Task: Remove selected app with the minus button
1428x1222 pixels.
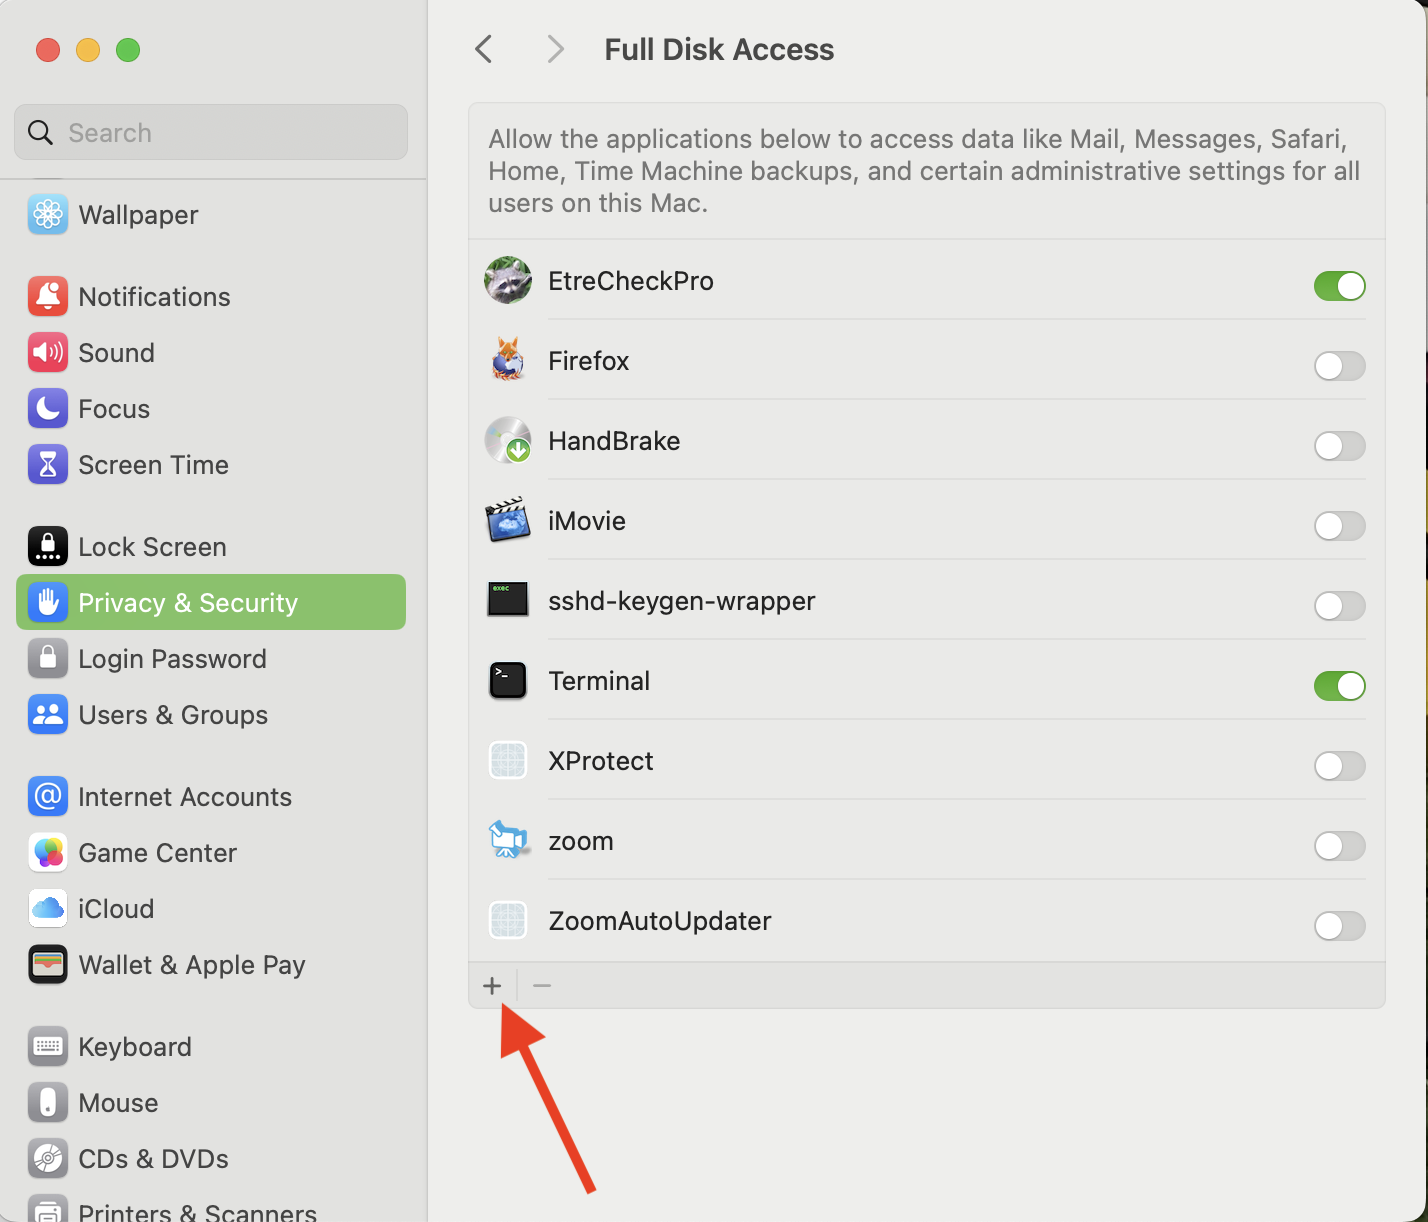Action: (x=542, y=986)
